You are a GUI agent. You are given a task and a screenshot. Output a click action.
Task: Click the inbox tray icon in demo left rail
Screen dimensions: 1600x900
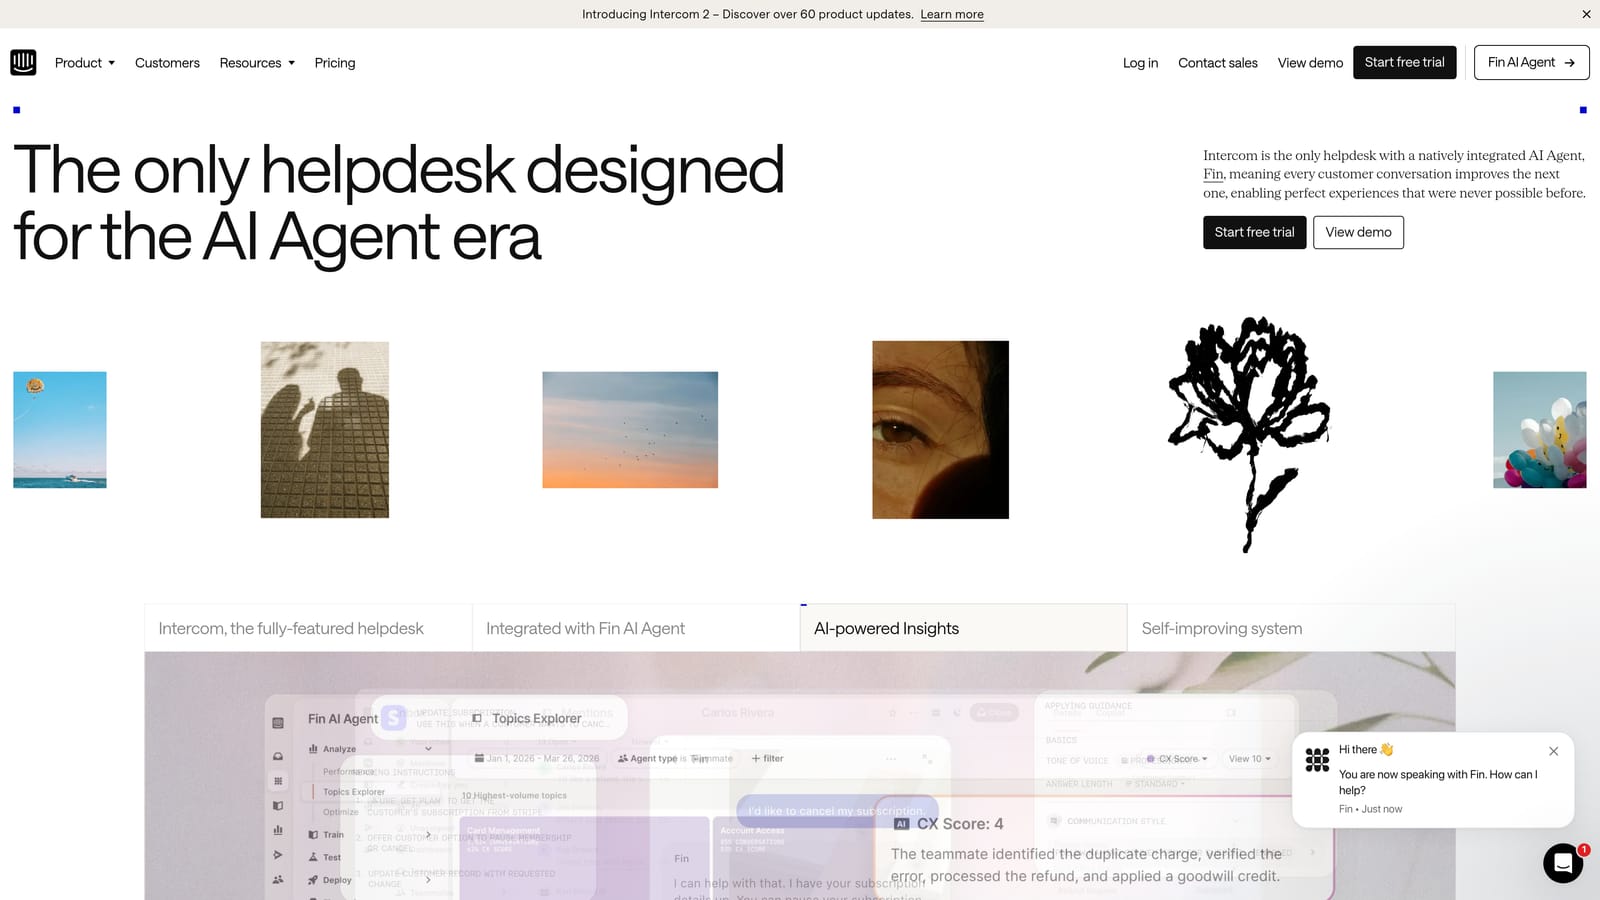[278, 757]
